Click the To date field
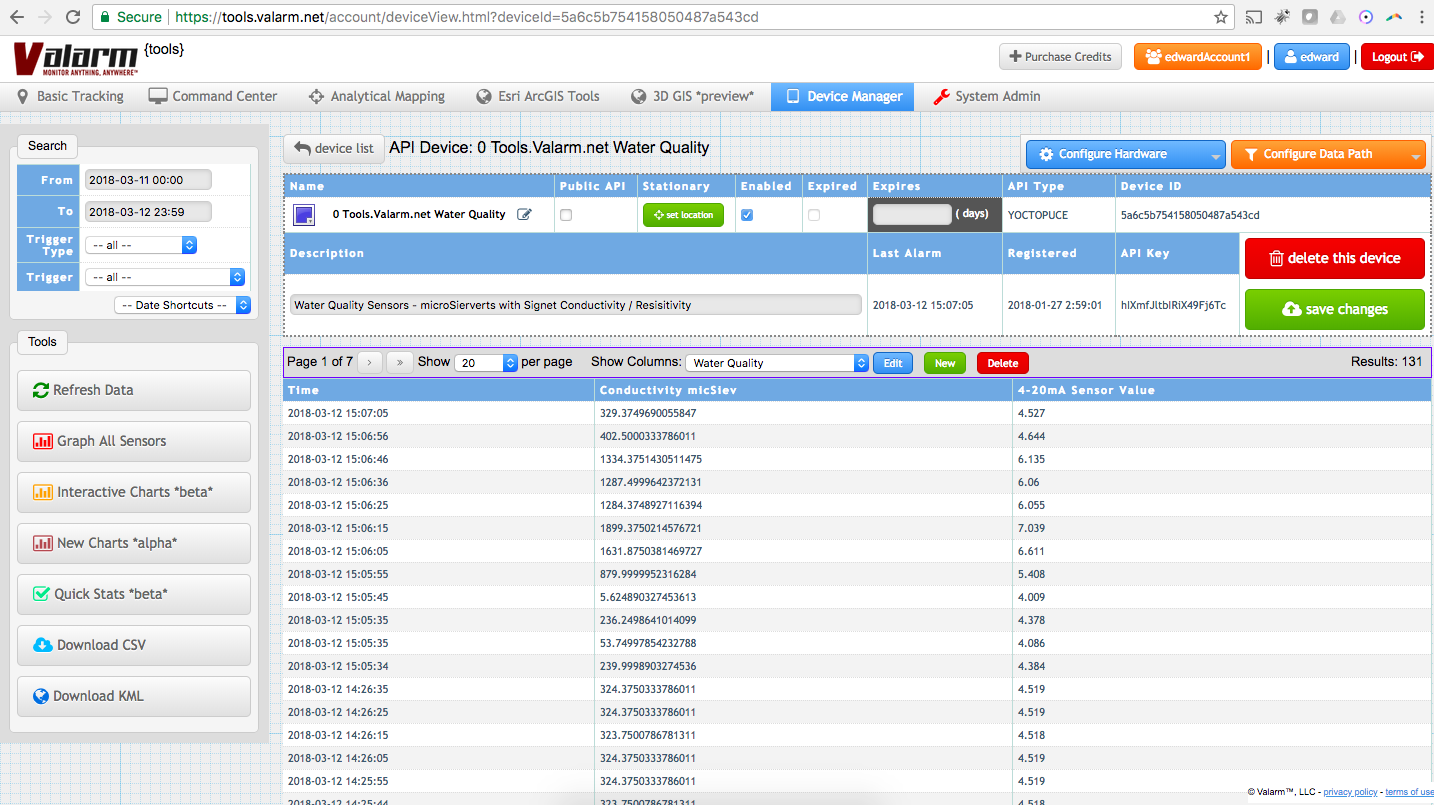This screenshot has height=805, width=1434. click(x=148, y=211)
